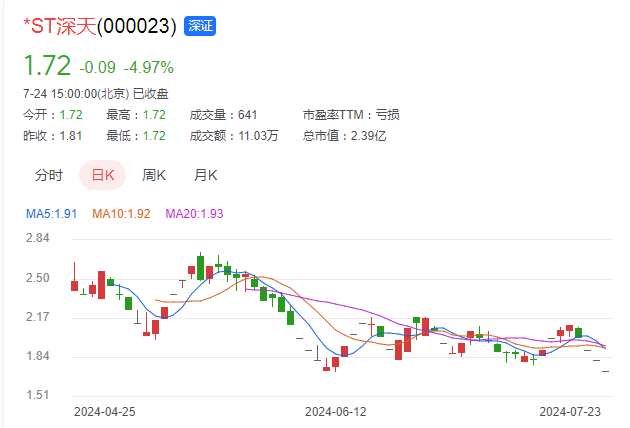Click the 2.17 y-axis label
Viewport: 630px width, 428px height.
click(38, 317)
